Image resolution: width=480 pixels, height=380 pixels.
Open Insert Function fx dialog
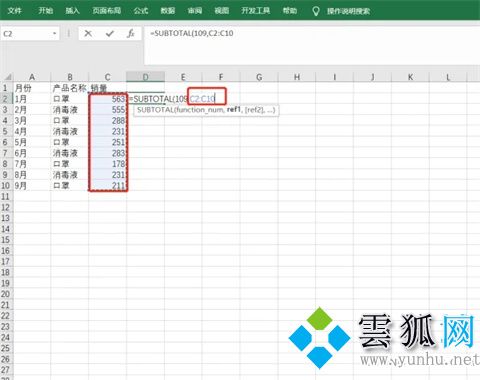(x=131, y=33)
